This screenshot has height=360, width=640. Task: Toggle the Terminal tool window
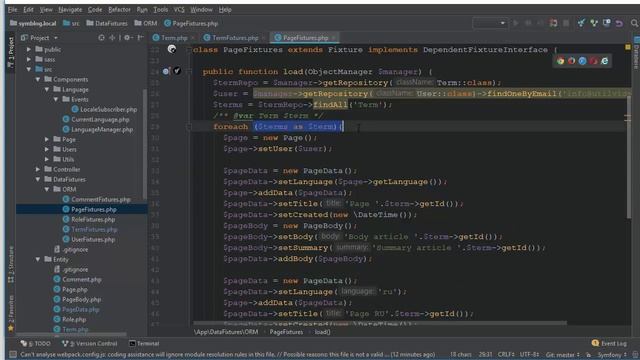[144, 344]
